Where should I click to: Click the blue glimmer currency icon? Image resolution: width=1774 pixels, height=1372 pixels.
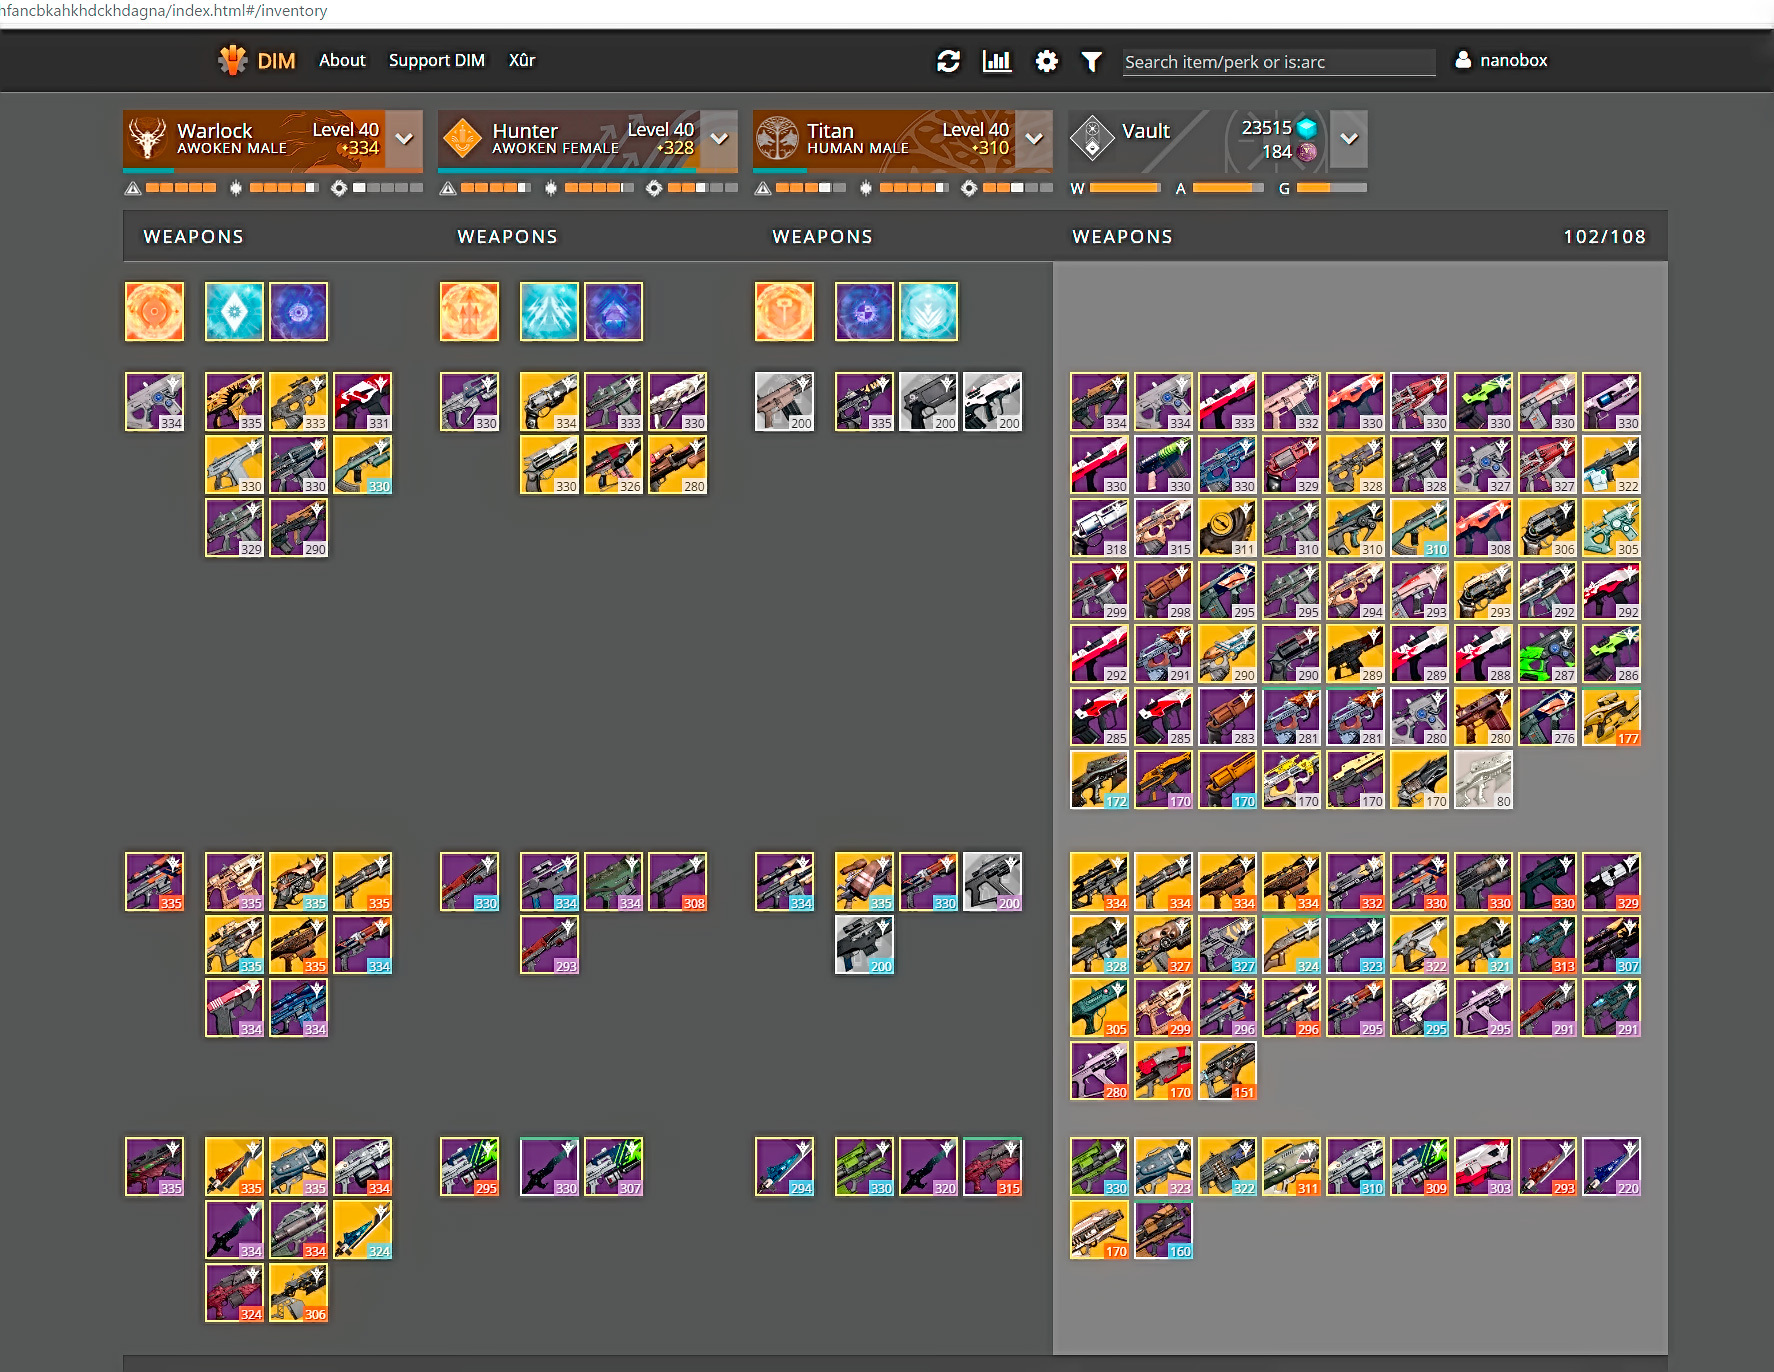click(1306, 128)
